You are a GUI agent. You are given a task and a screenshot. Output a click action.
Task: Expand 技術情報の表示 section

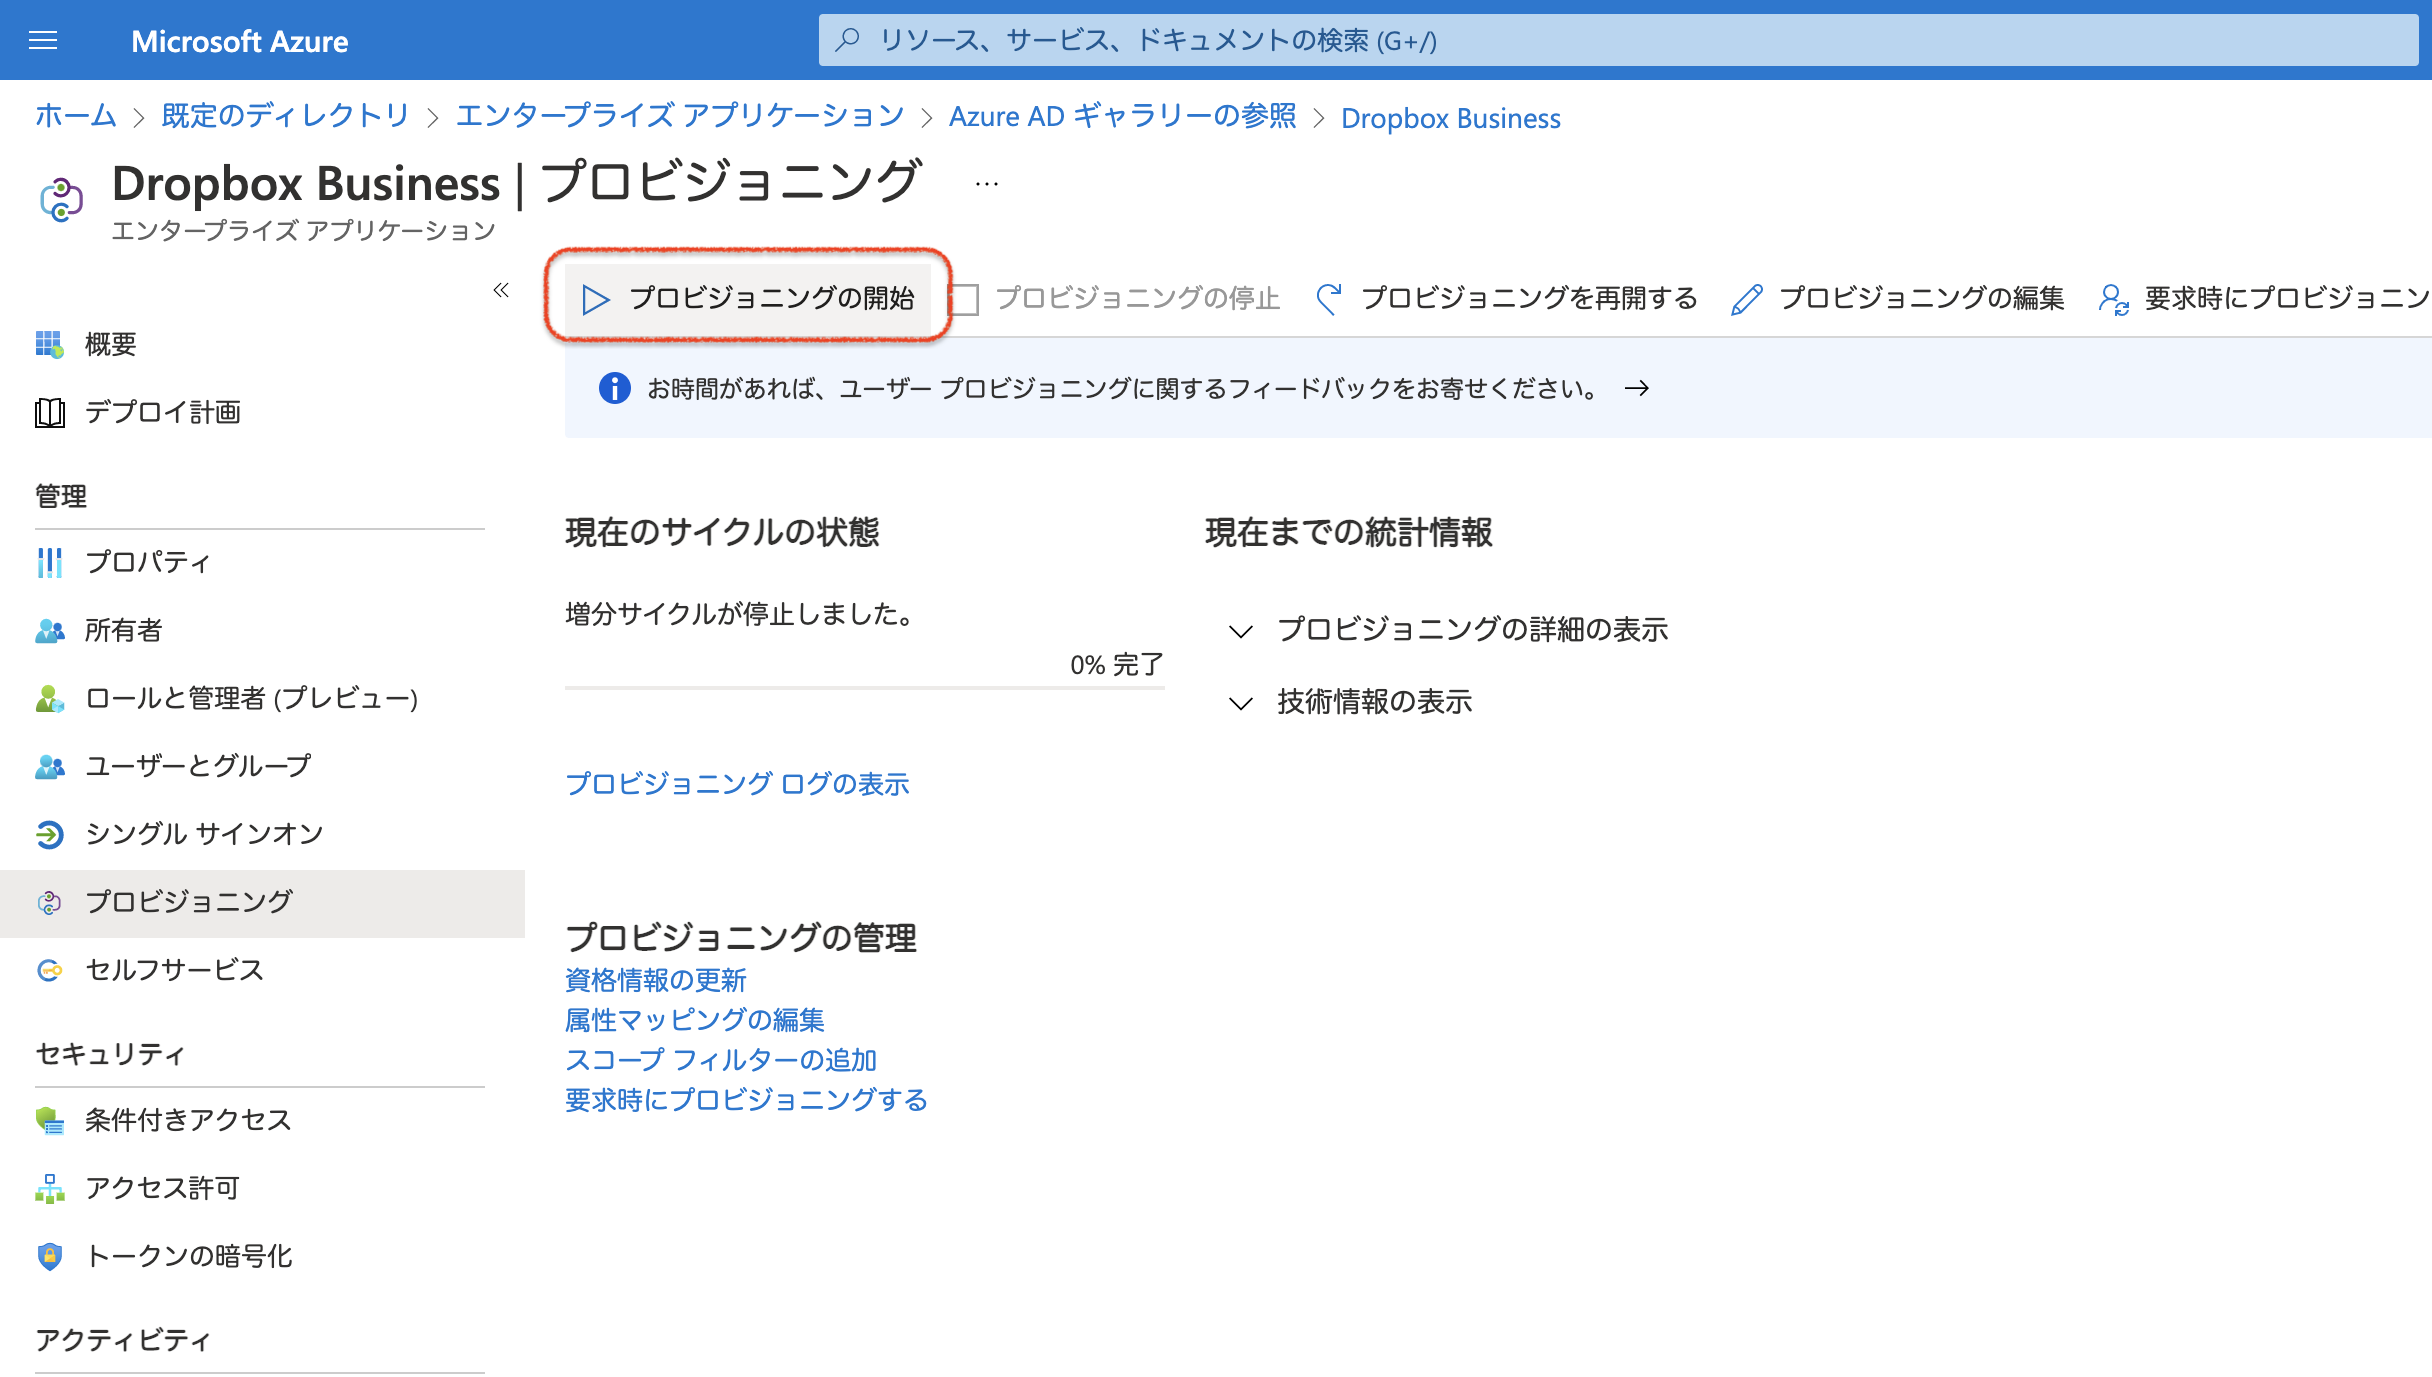click(1351, 702)
